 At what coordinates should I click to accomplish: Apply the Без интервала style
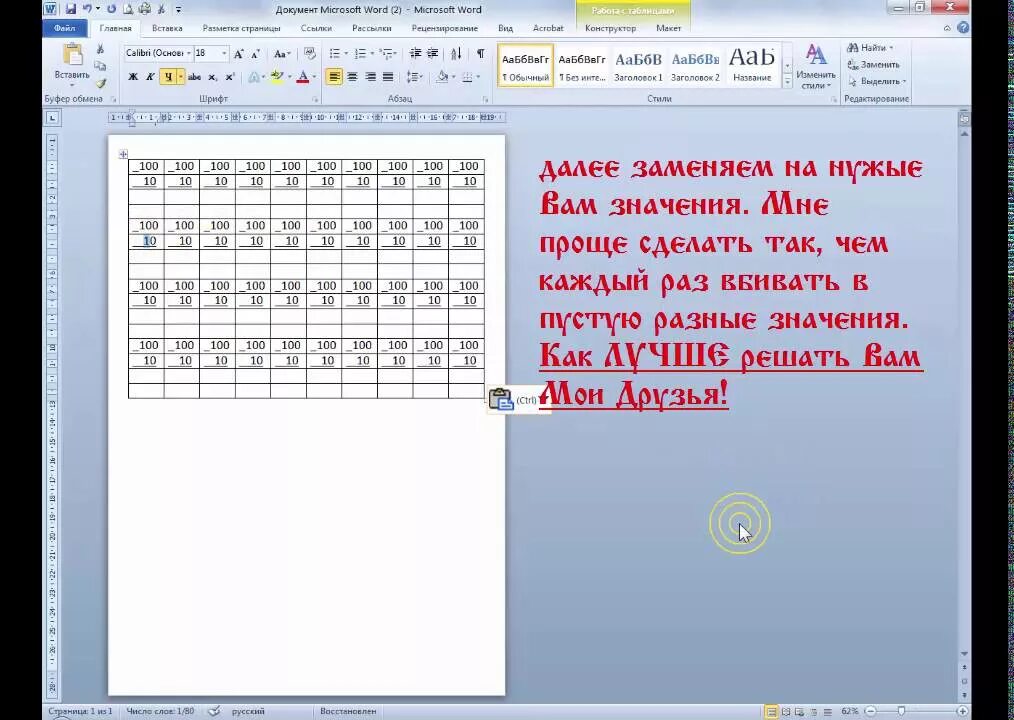tap(582, 66)
